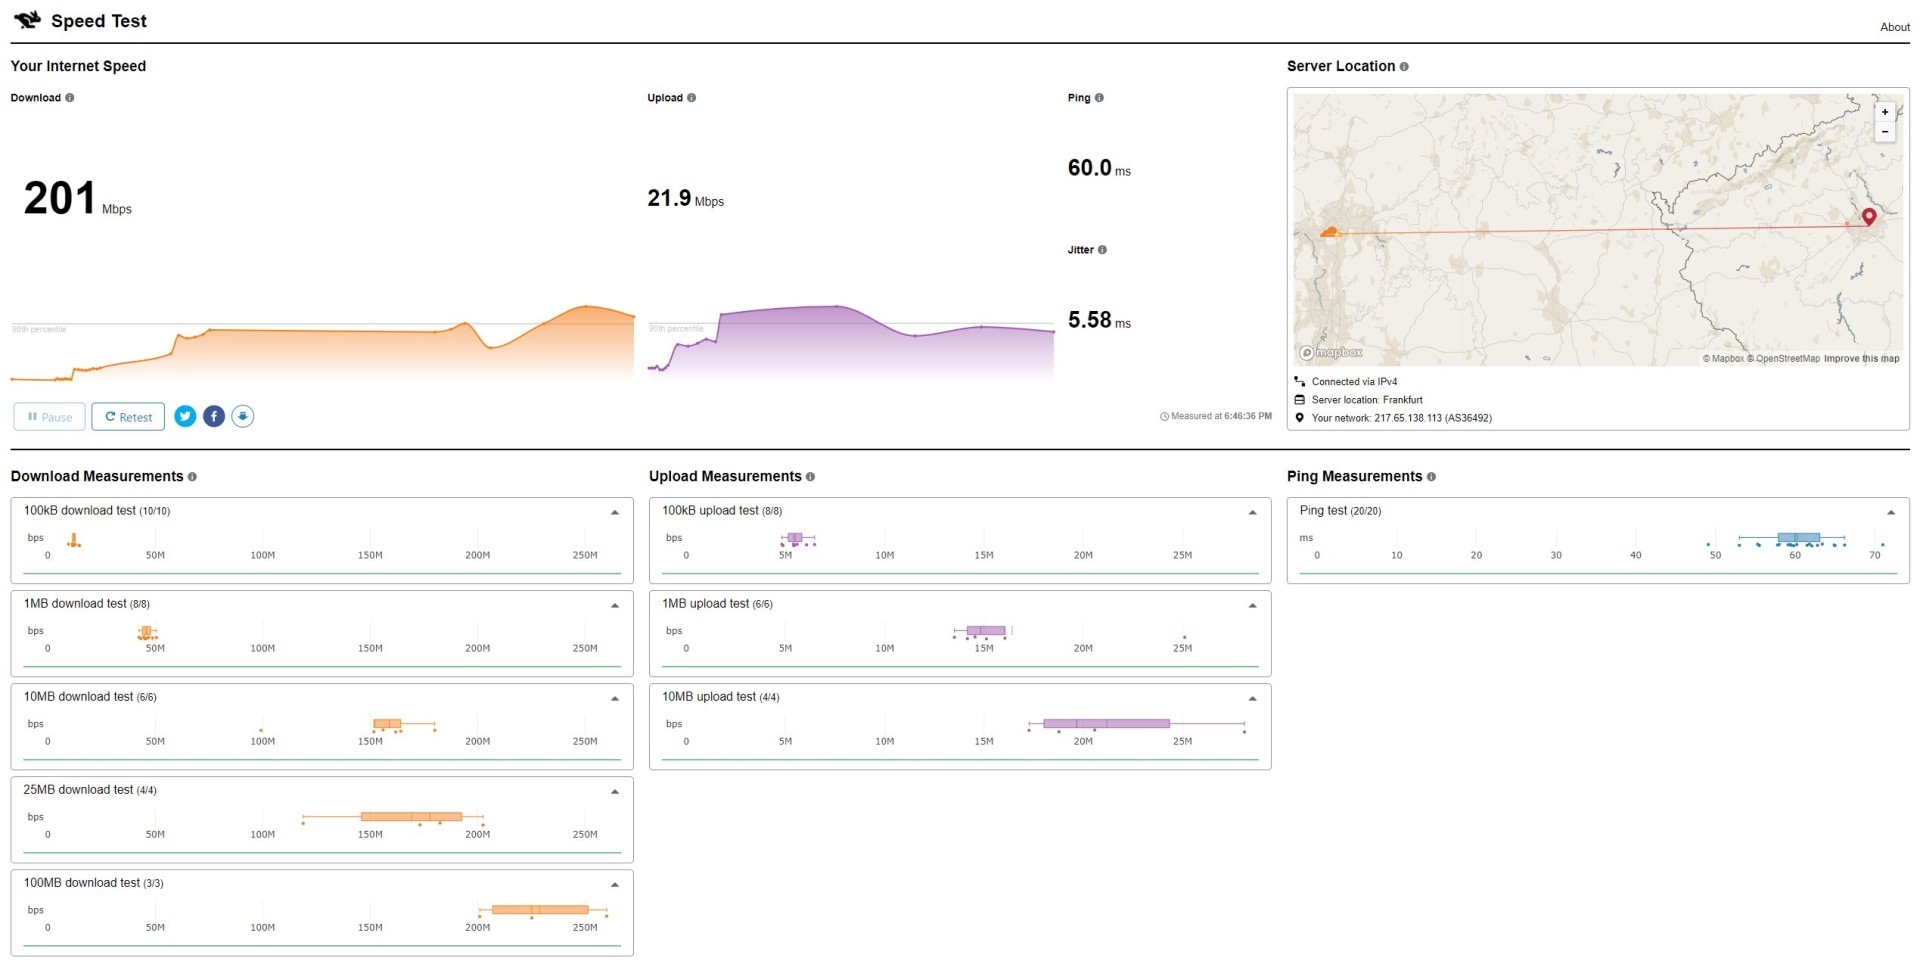Collapse the 100kB download test panel
The height and width of the screenshot is (964, 1920).
(615, 512)
